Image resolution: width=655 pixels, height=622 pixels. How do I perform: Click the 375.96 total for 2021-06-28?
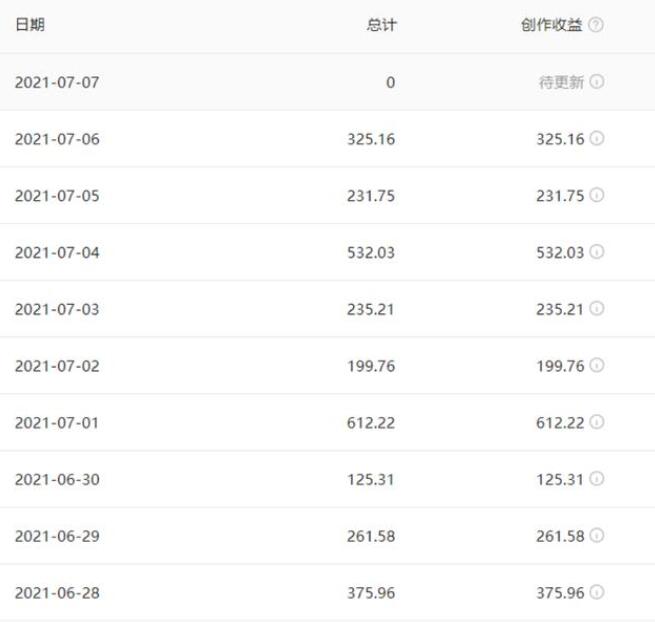point(371,593)
